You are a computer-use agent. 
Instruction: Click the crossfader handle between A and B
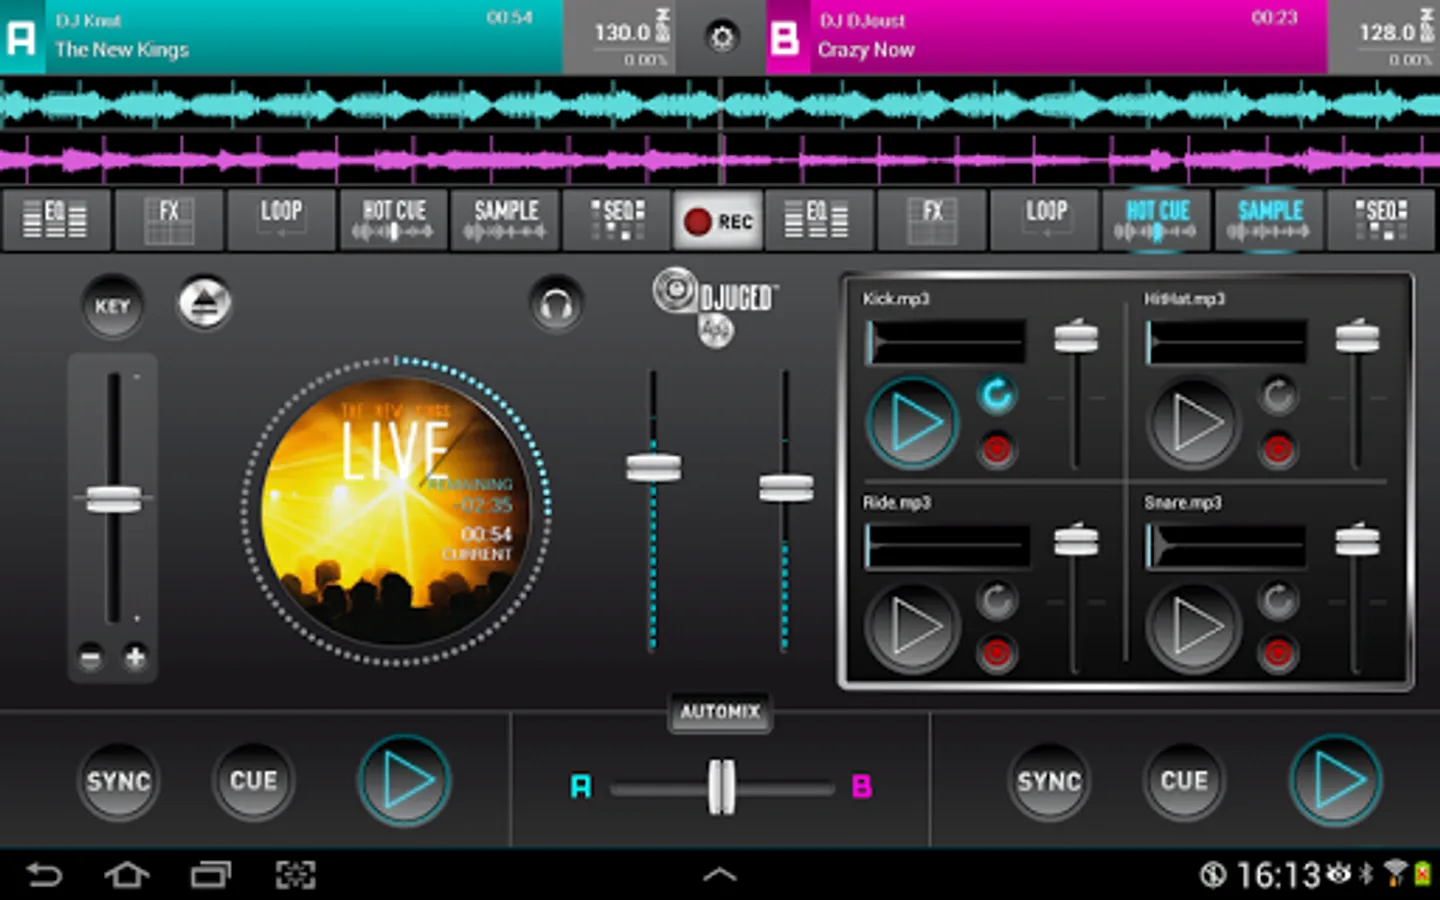click(721, 787)
